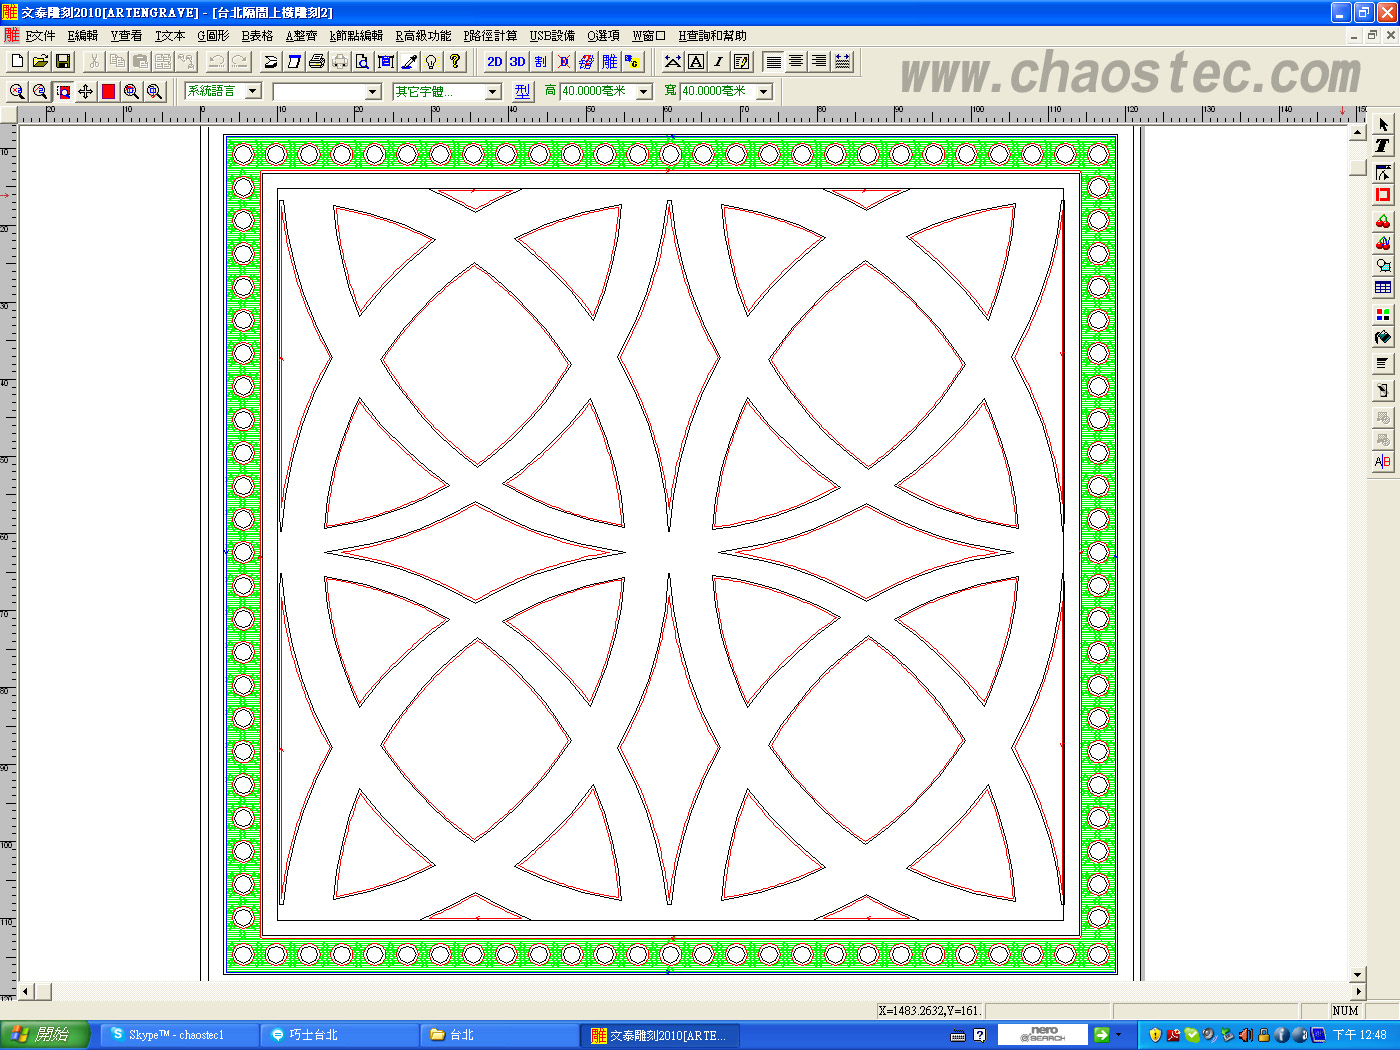Toggle the italic text button
Image resolution: width=1400 pixels, height=1050 pixels.
[x=718, y=62]
